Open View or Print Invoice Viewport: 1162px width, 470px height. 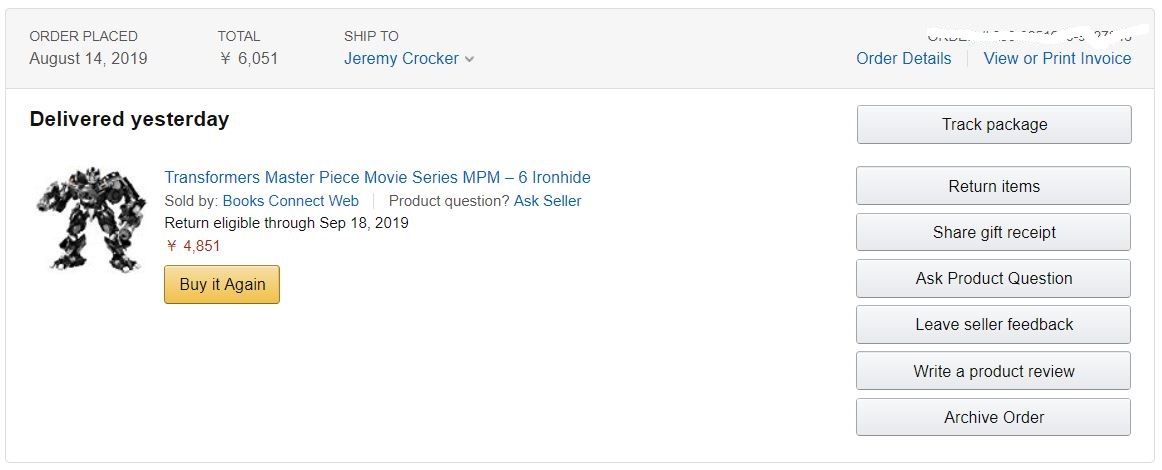[x=1057, y=58]
